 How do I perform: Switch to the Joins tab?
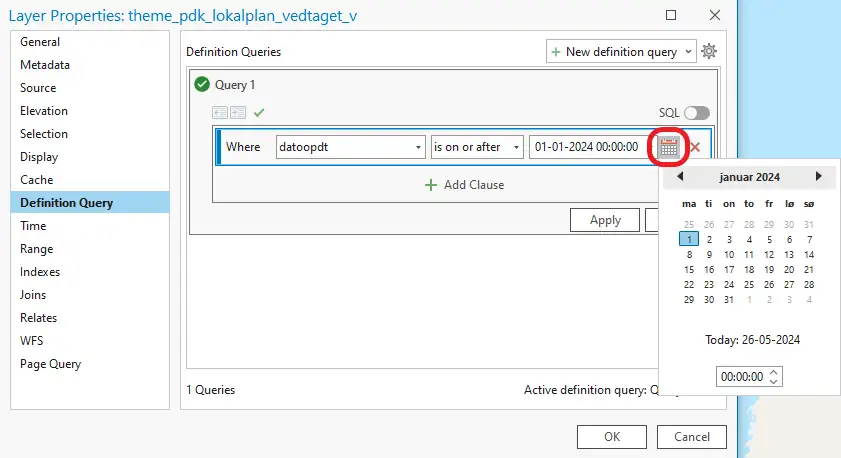[35, 295]
